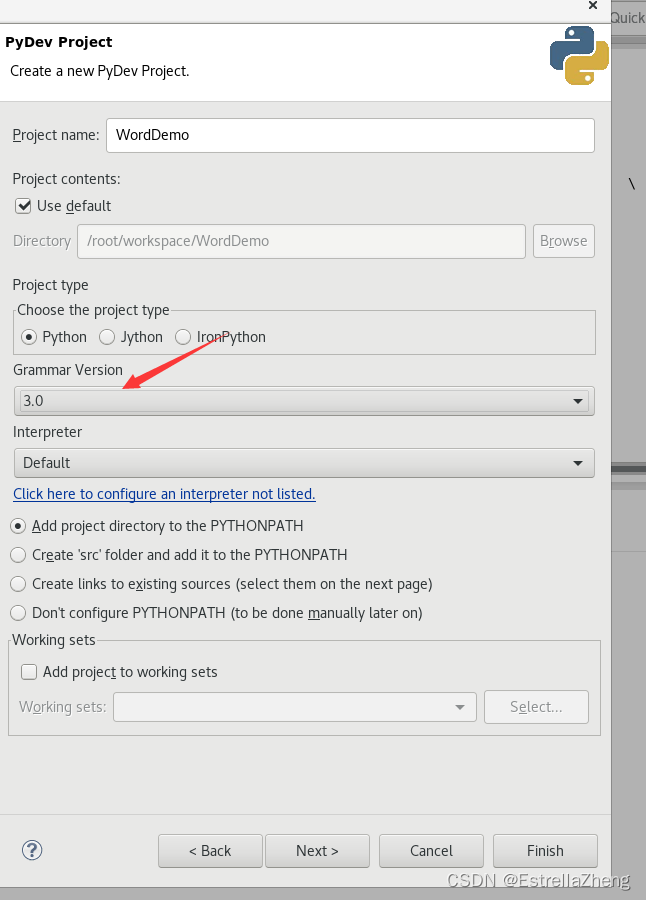Select Create links to existing sources
This screenshot has height=900, width=646.
(18, 584)
